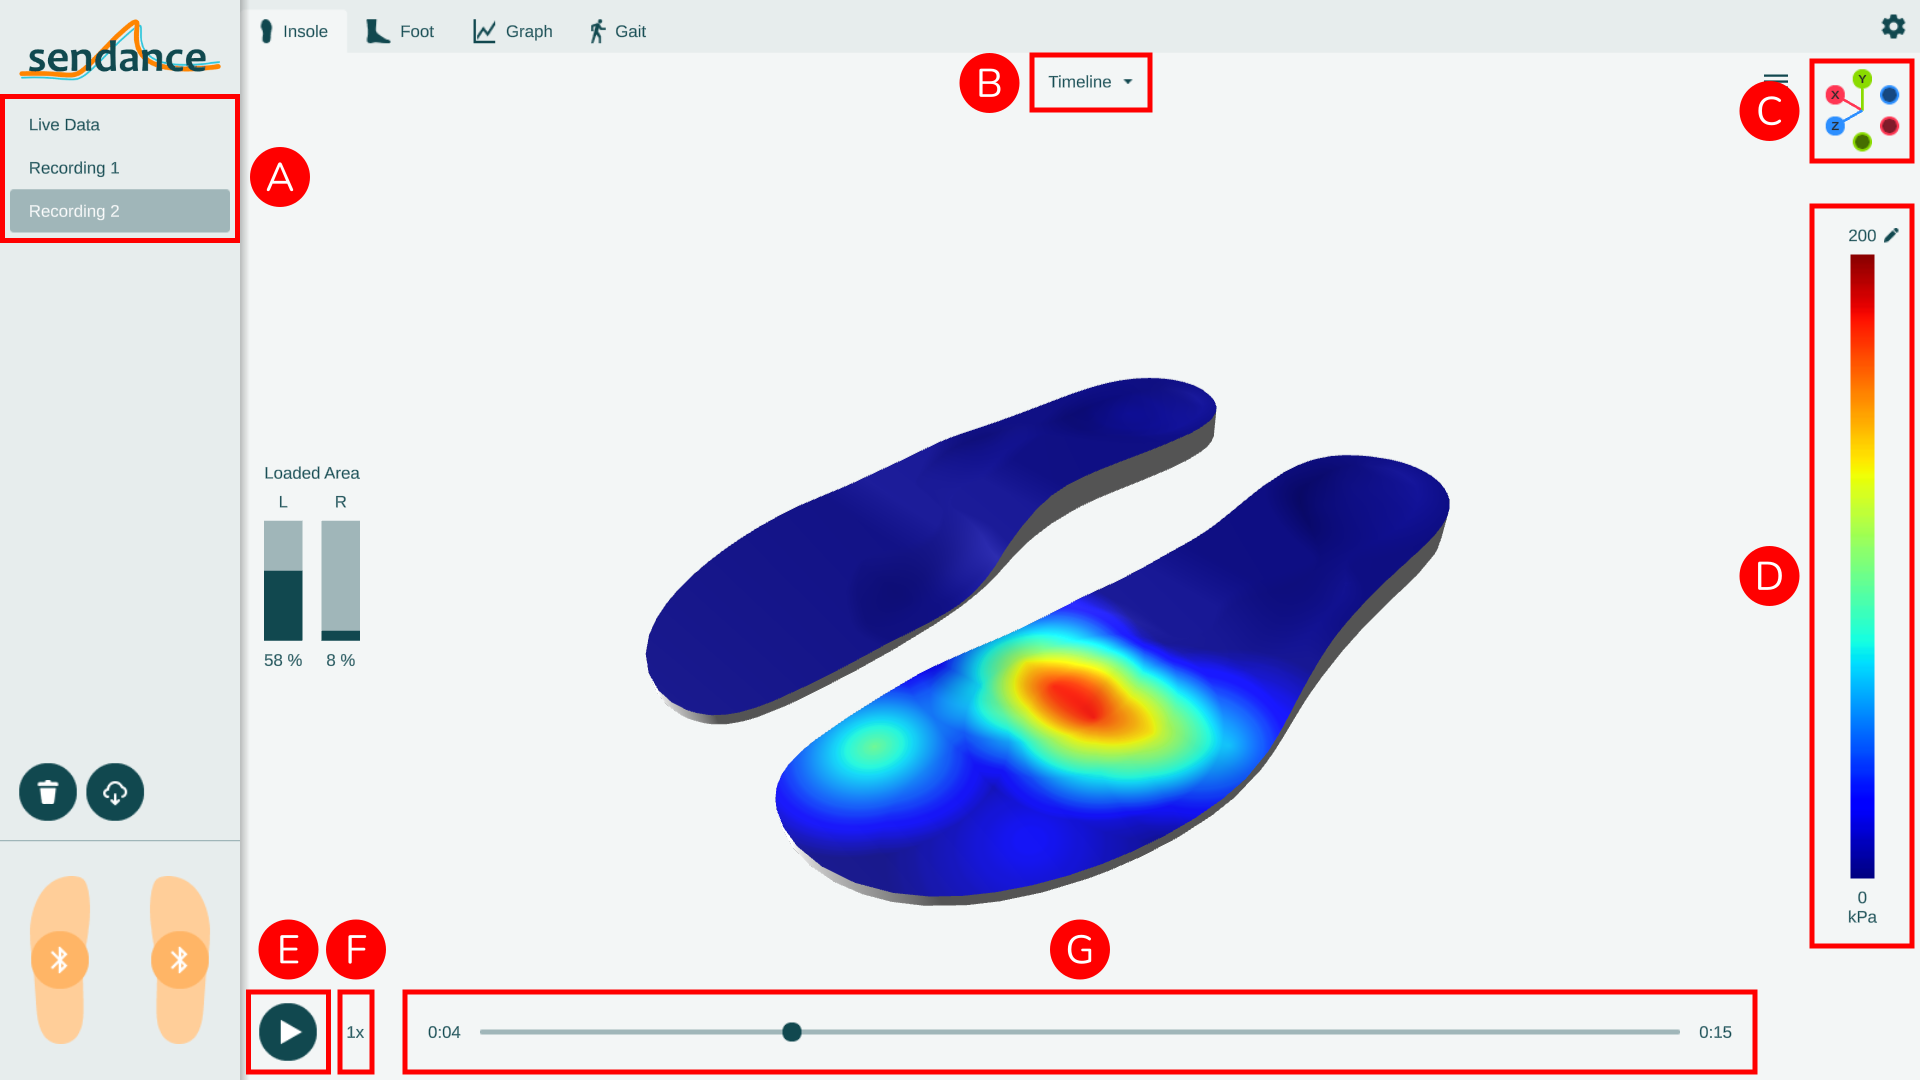Click the 0:04 current time label
1920x1080 pixels.
[x=444, y=1032]
